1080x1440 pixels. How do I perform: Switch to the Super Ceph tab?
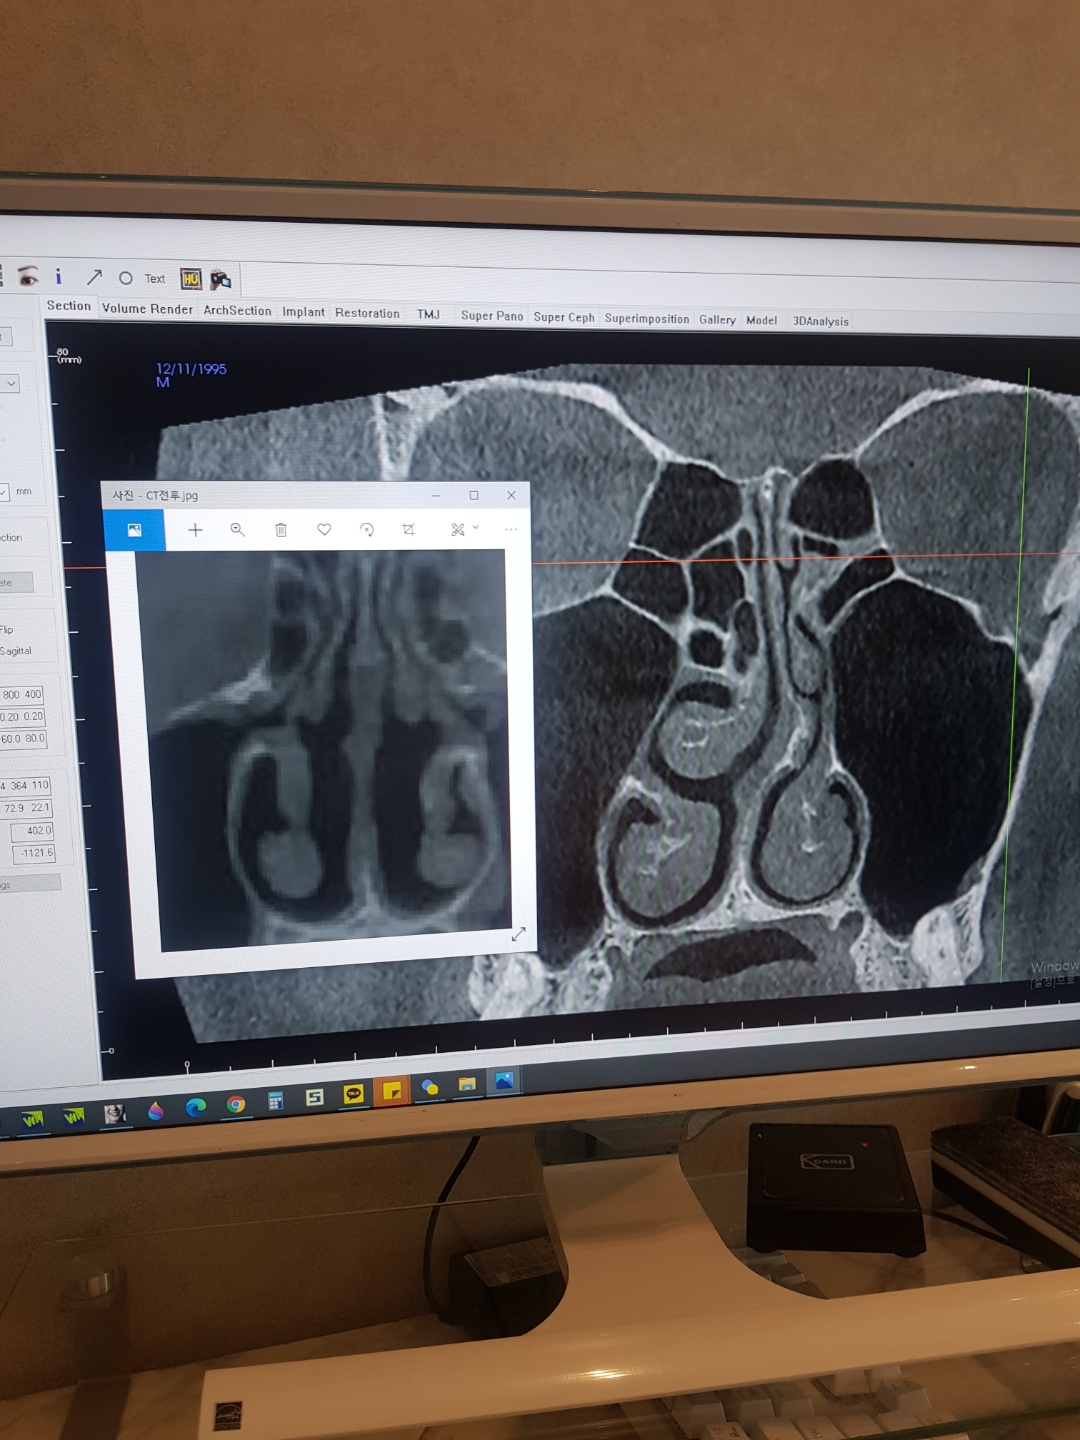(564, 317)
